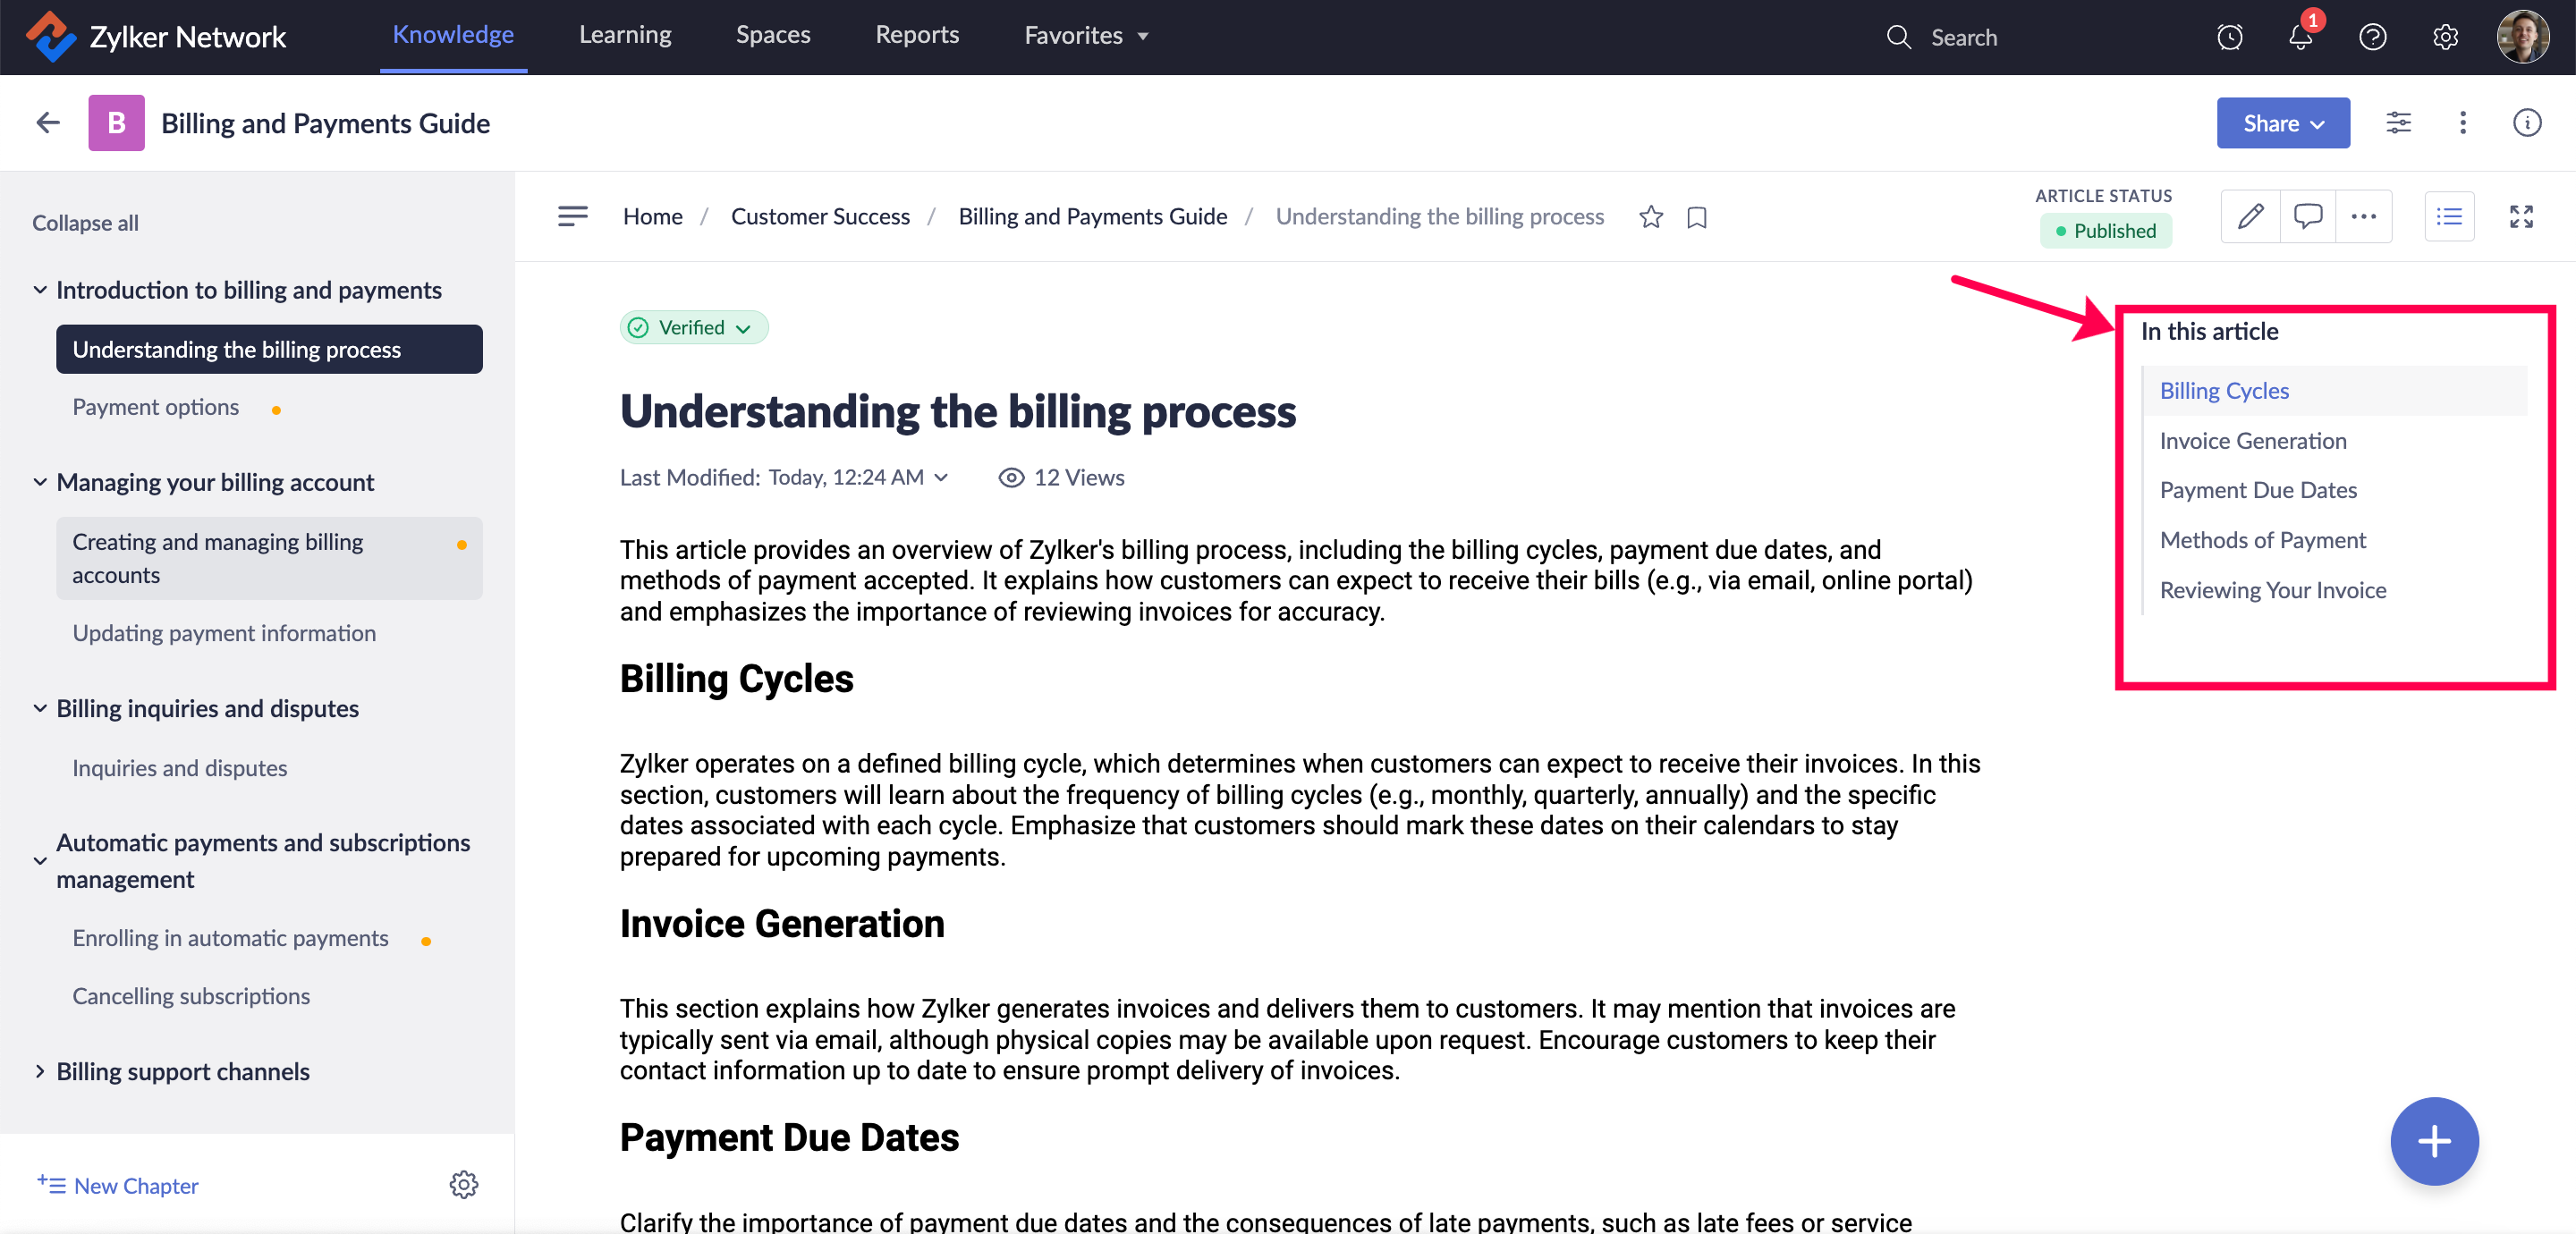Open the manual info icon

[x=2526, y=123]
